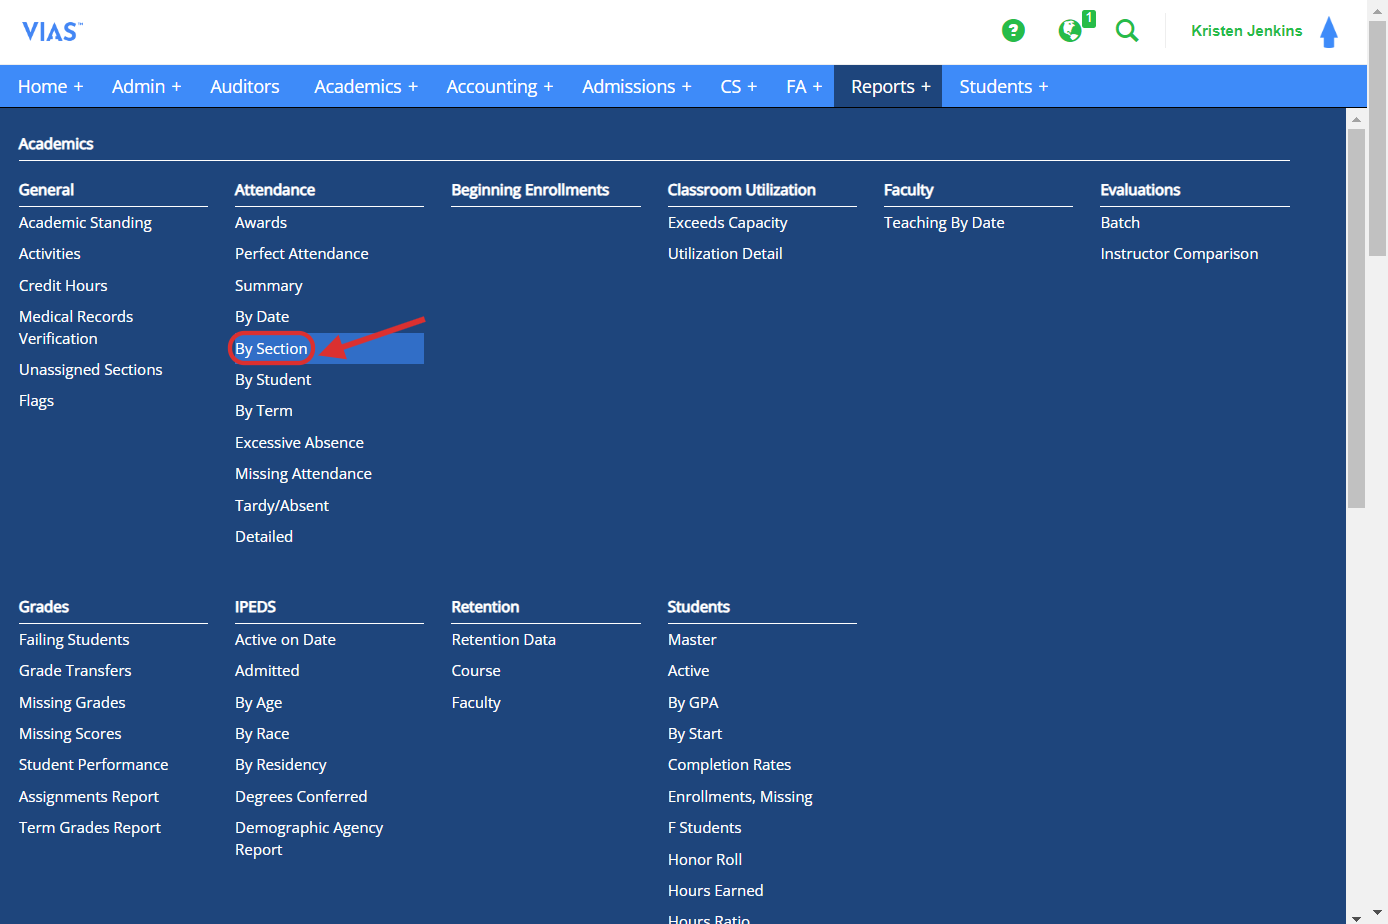Open the Honor Roll student report
Viewport: 1388px width, 924px height.
[705, 859]
